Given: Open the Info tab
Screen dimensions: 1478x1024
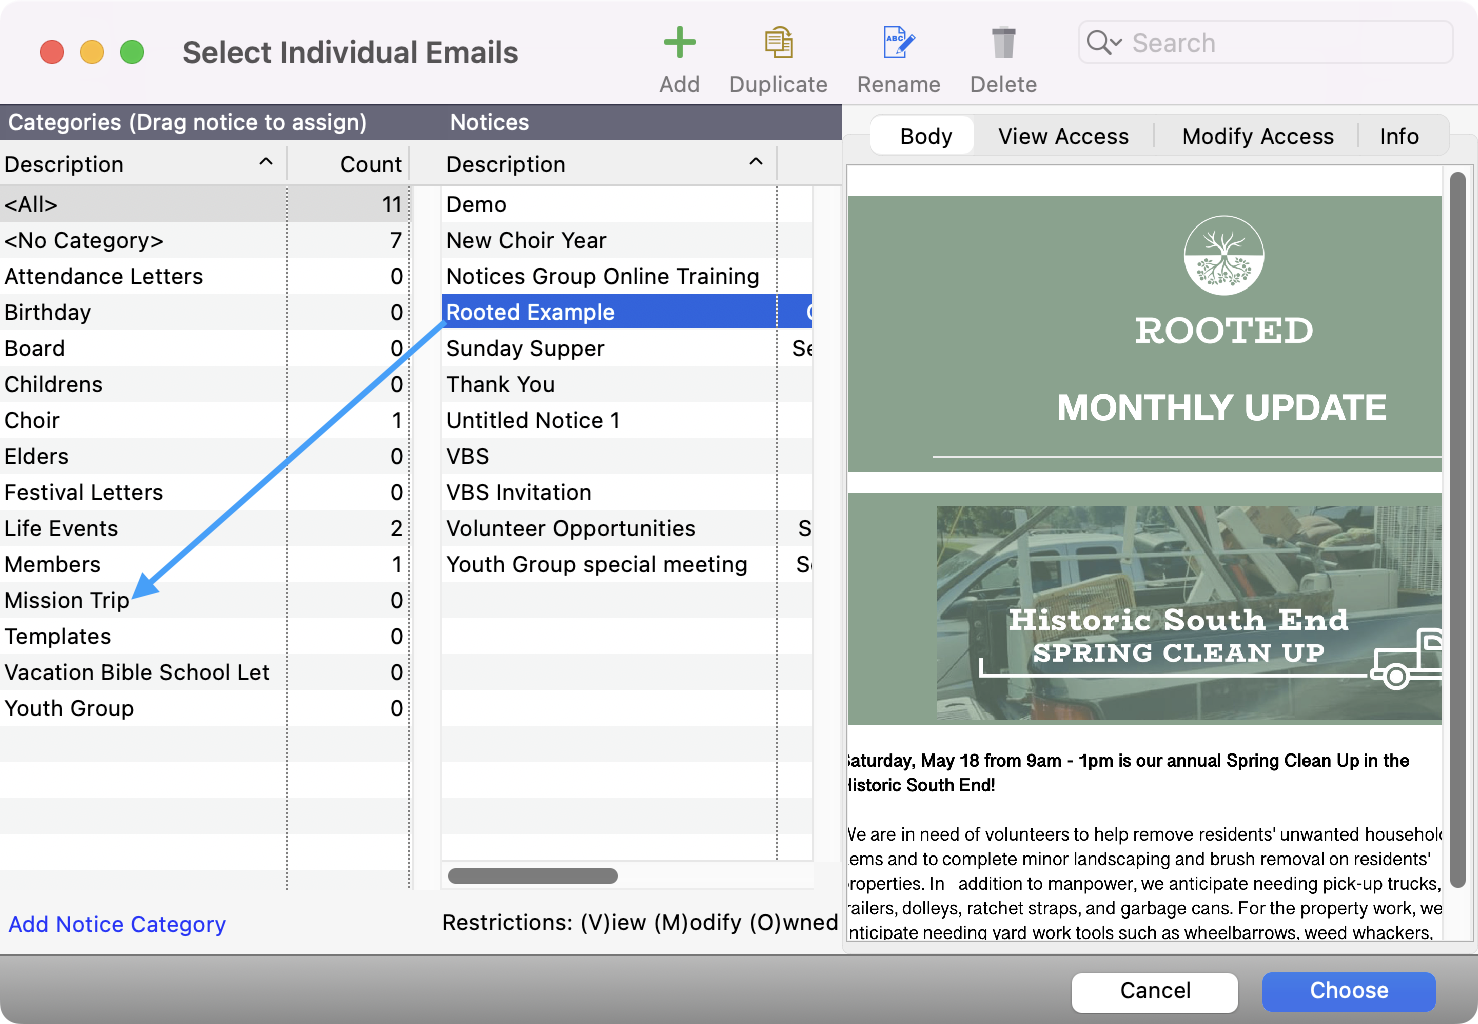Looking at the screenshot, I should coord(1398,136).
